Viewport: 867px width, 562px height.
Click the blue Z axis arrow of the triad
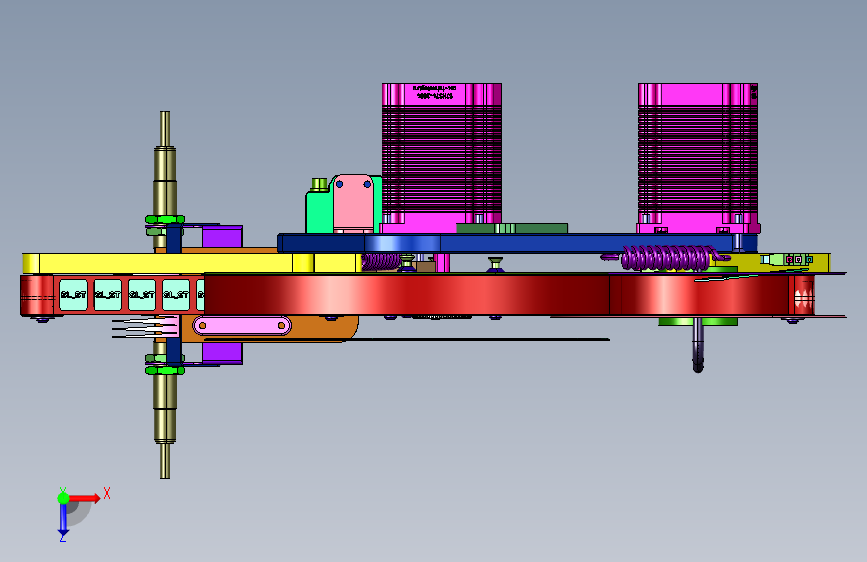63,519
